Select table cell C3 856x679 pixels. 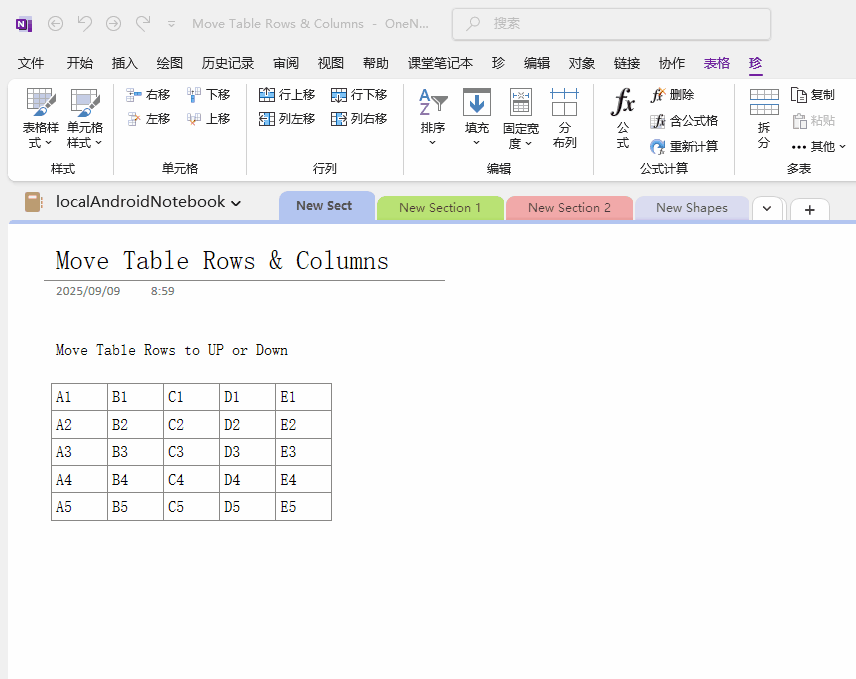[x=190, y=452]
